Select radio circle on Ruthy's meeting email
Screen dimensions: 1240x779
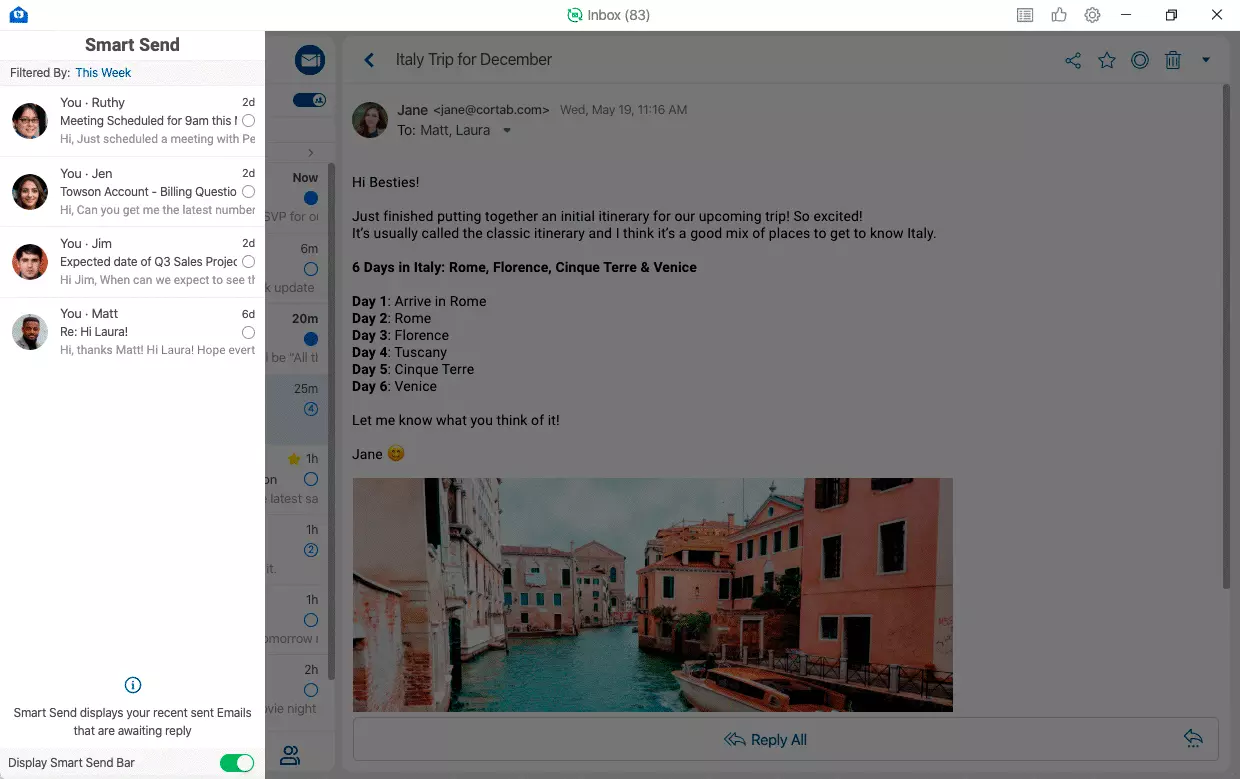(248, 121)
